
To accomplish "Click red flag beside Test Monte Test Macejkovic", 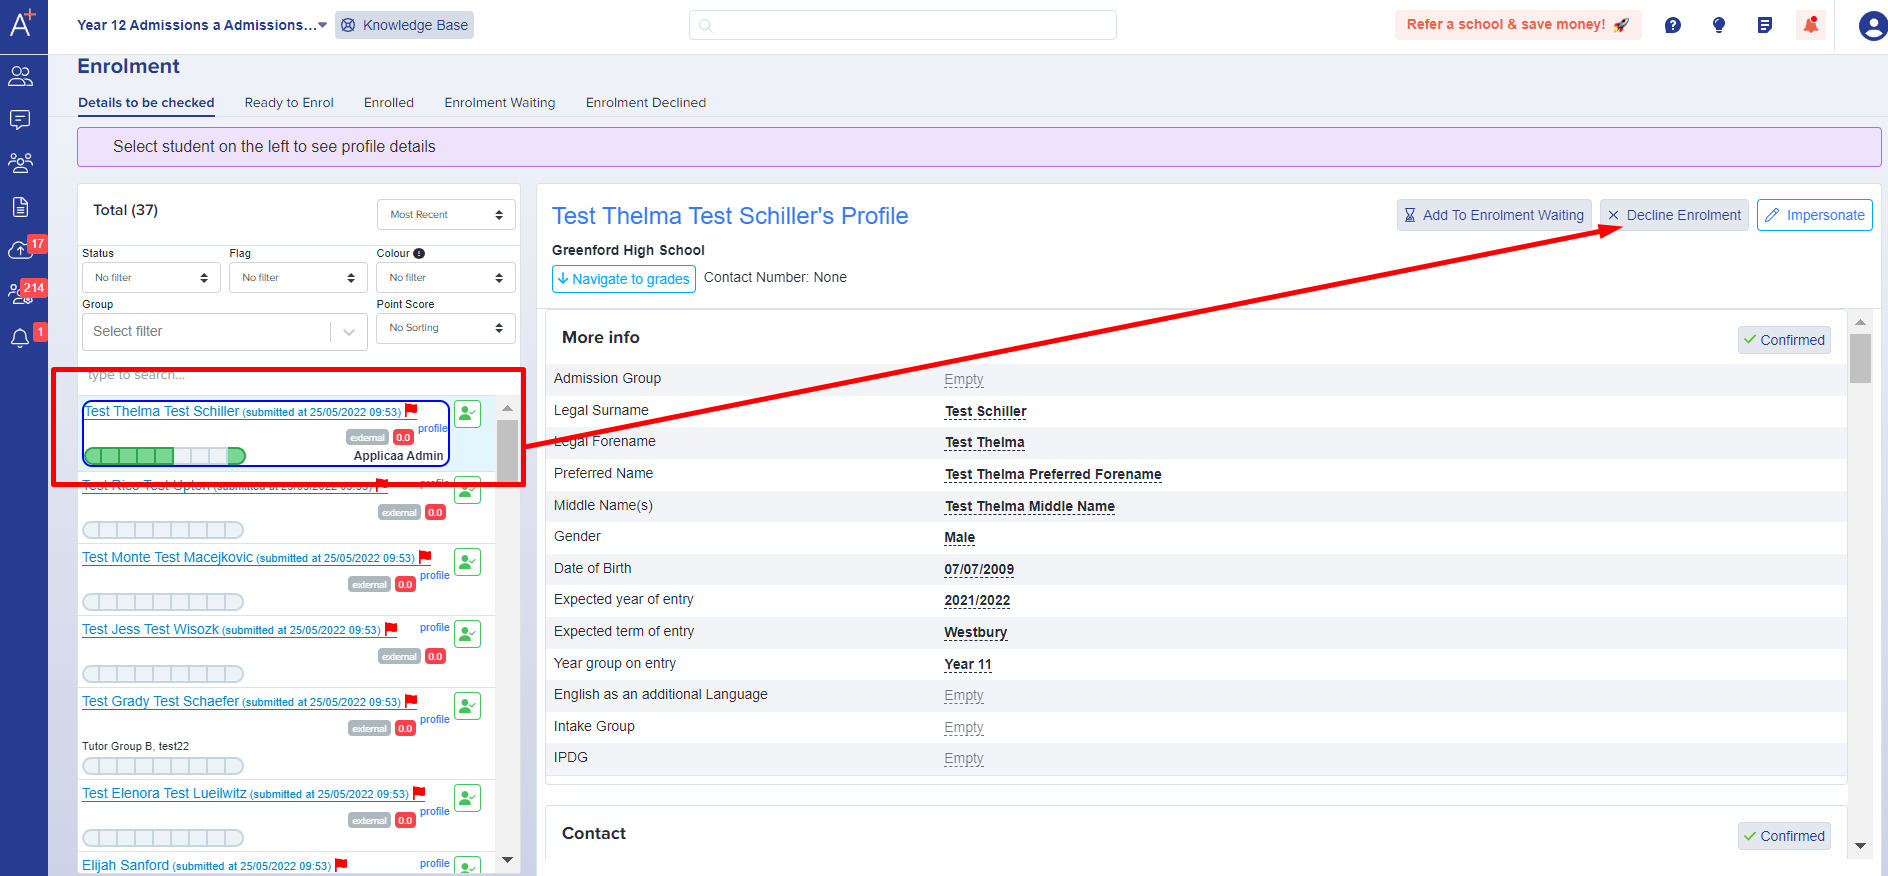I will click(x=425, y=557).
